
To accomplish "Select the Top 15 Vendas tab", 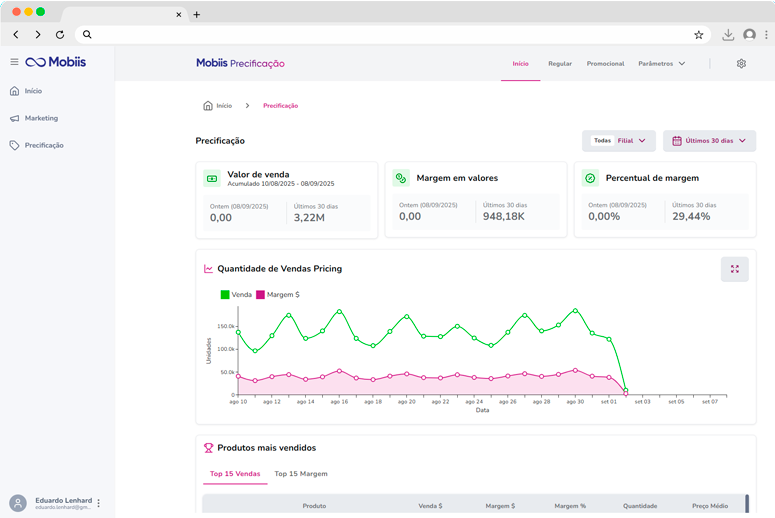I will click(235, 474).
